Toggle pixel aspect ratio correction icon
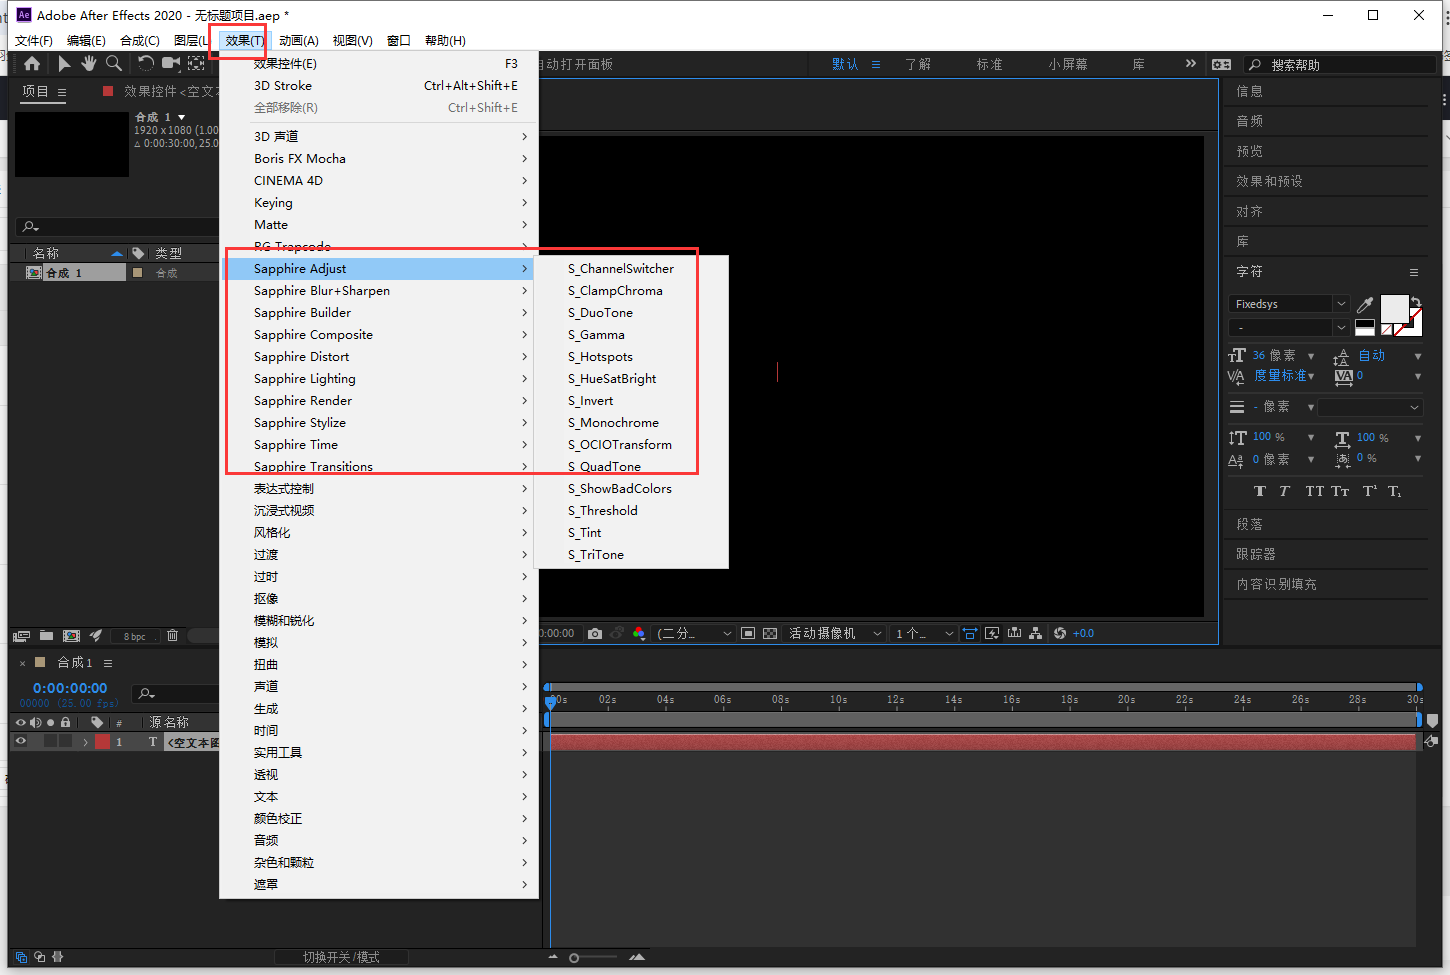The width and height of the screenshot is (1450, 975). [970, 633]
